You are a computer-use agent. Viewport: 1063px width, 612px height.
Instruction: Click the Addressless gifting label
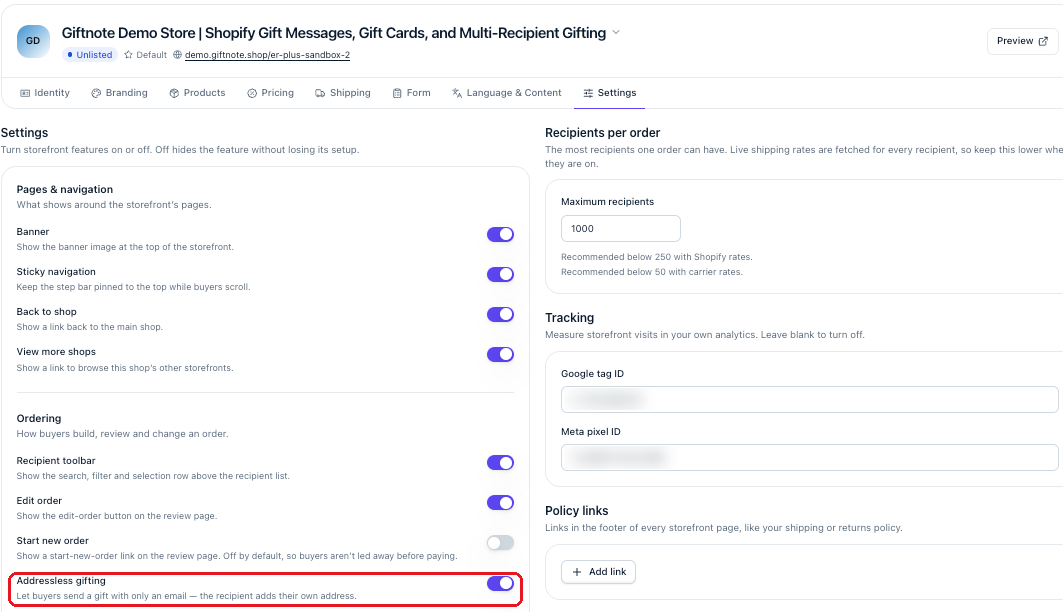(61, 581)
